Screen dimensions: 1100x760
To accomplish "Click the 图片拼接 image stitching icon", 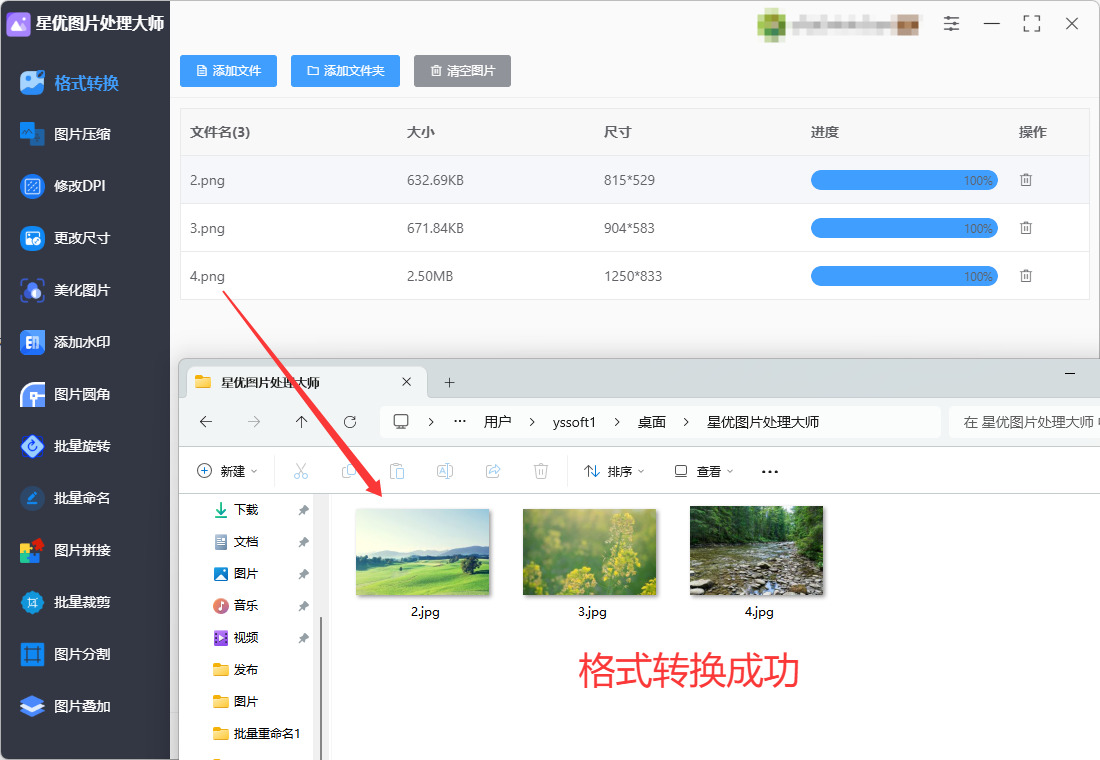I will pyautogui.click(x=32, y=550).
